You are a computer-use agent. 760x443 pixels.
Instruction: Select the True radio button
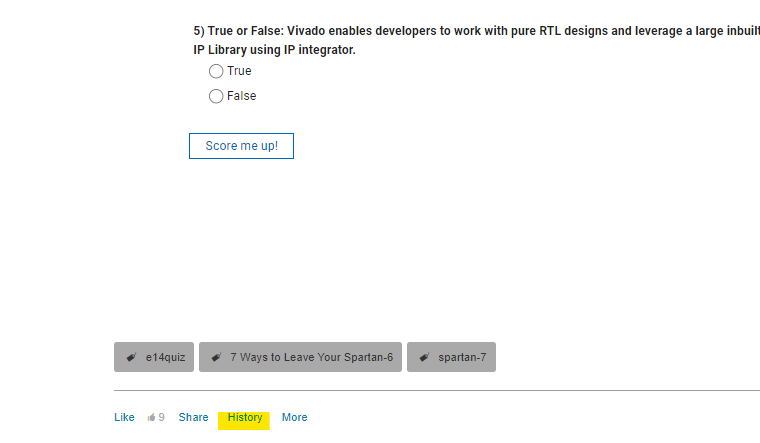tap(216, 71)
